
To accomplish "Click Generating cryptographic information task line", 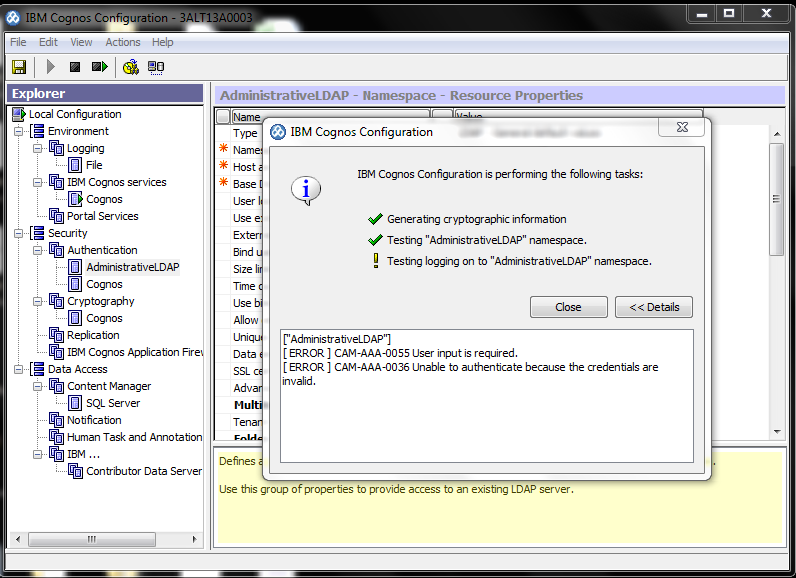I will click(477, 219).
